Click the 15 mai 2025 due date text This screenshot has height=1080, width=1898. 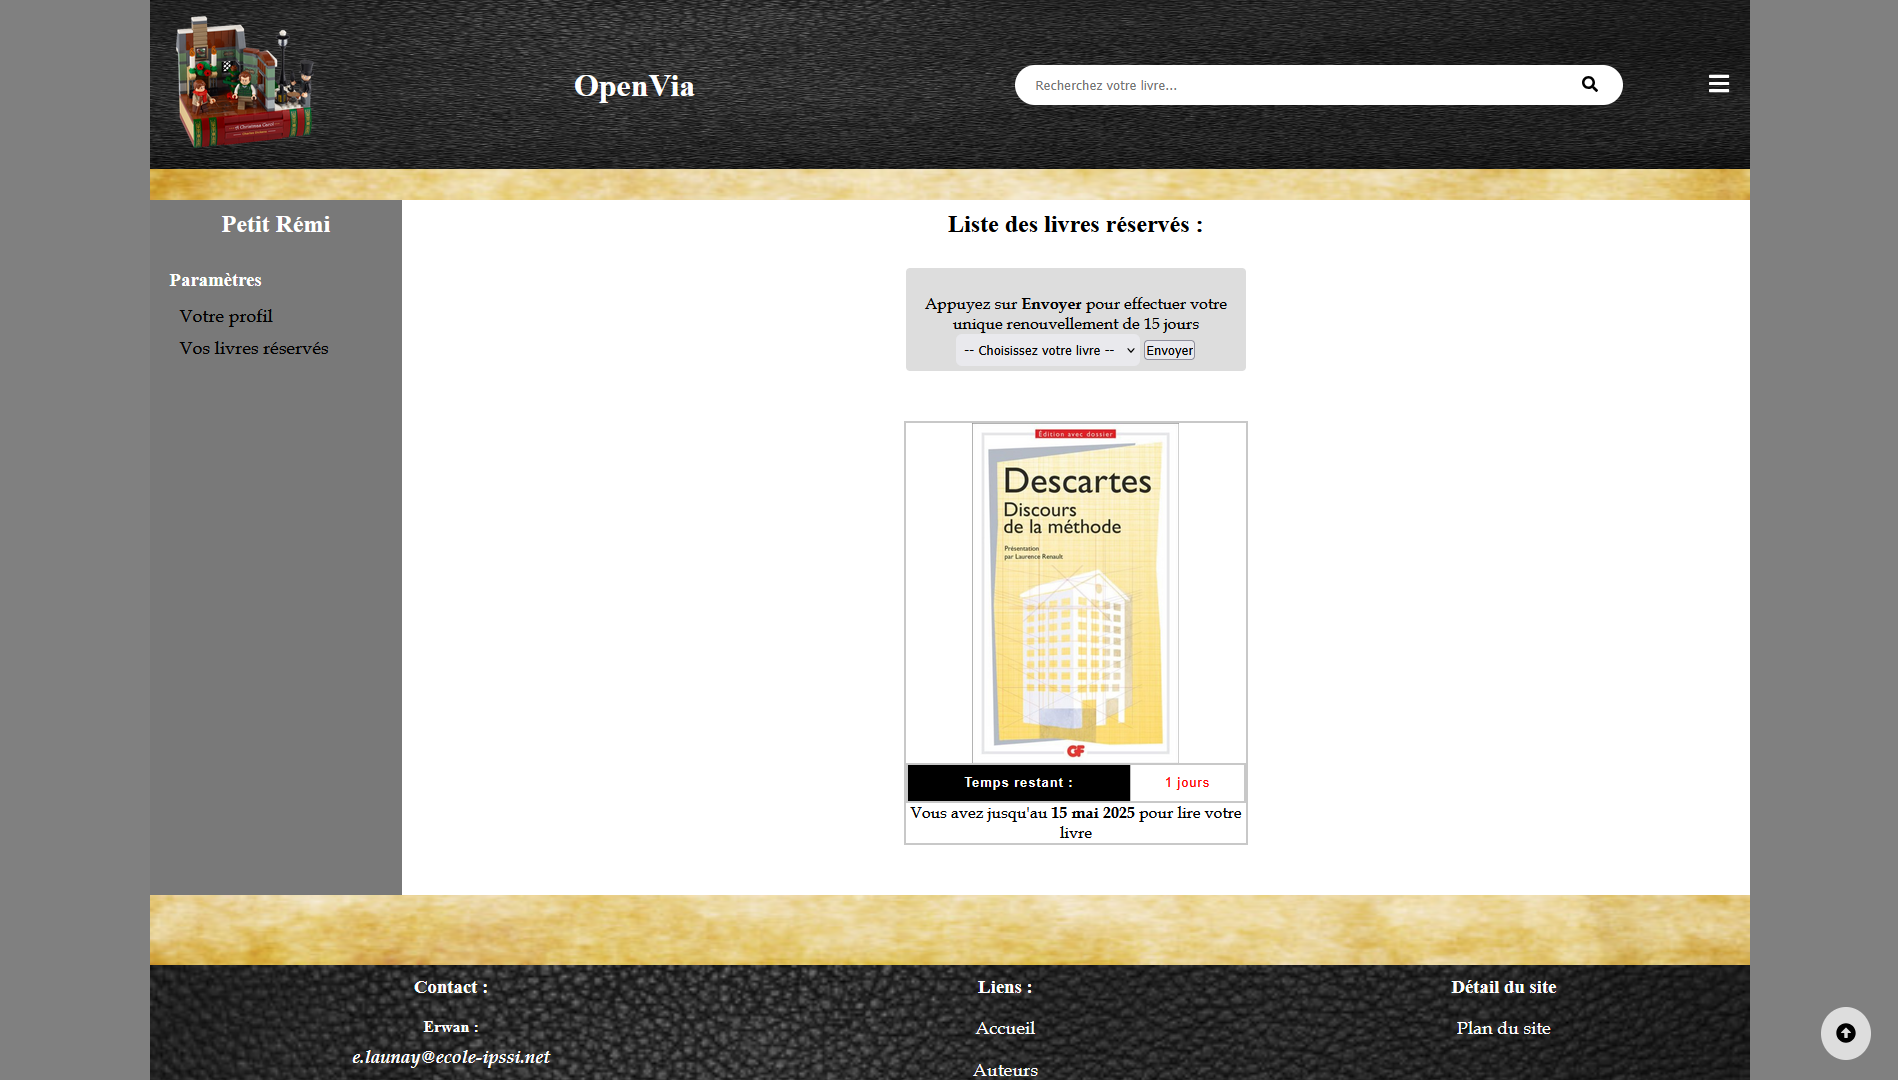(1092, 813)
